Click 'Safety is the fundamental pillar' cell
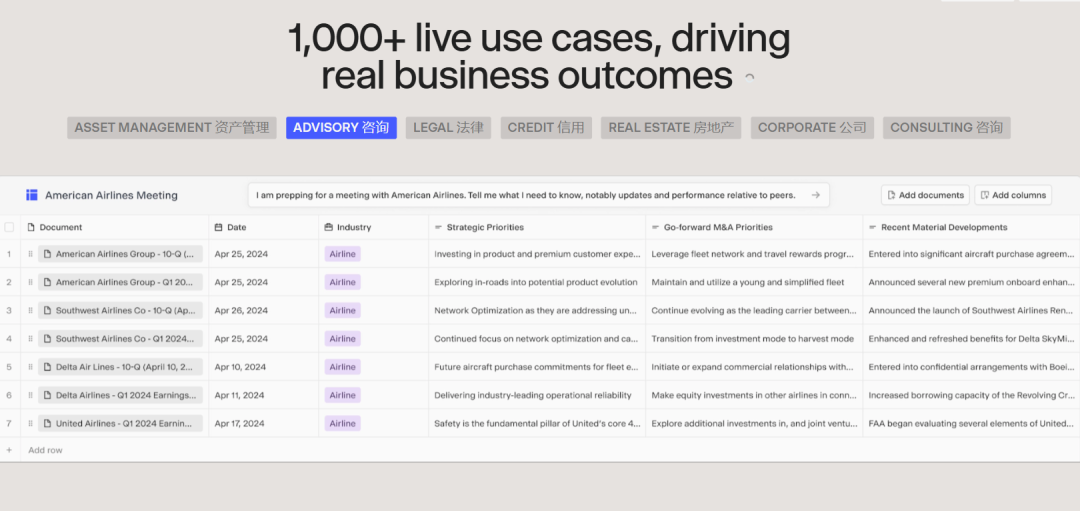The image size is (1080, 511). [x=537, y=424]
